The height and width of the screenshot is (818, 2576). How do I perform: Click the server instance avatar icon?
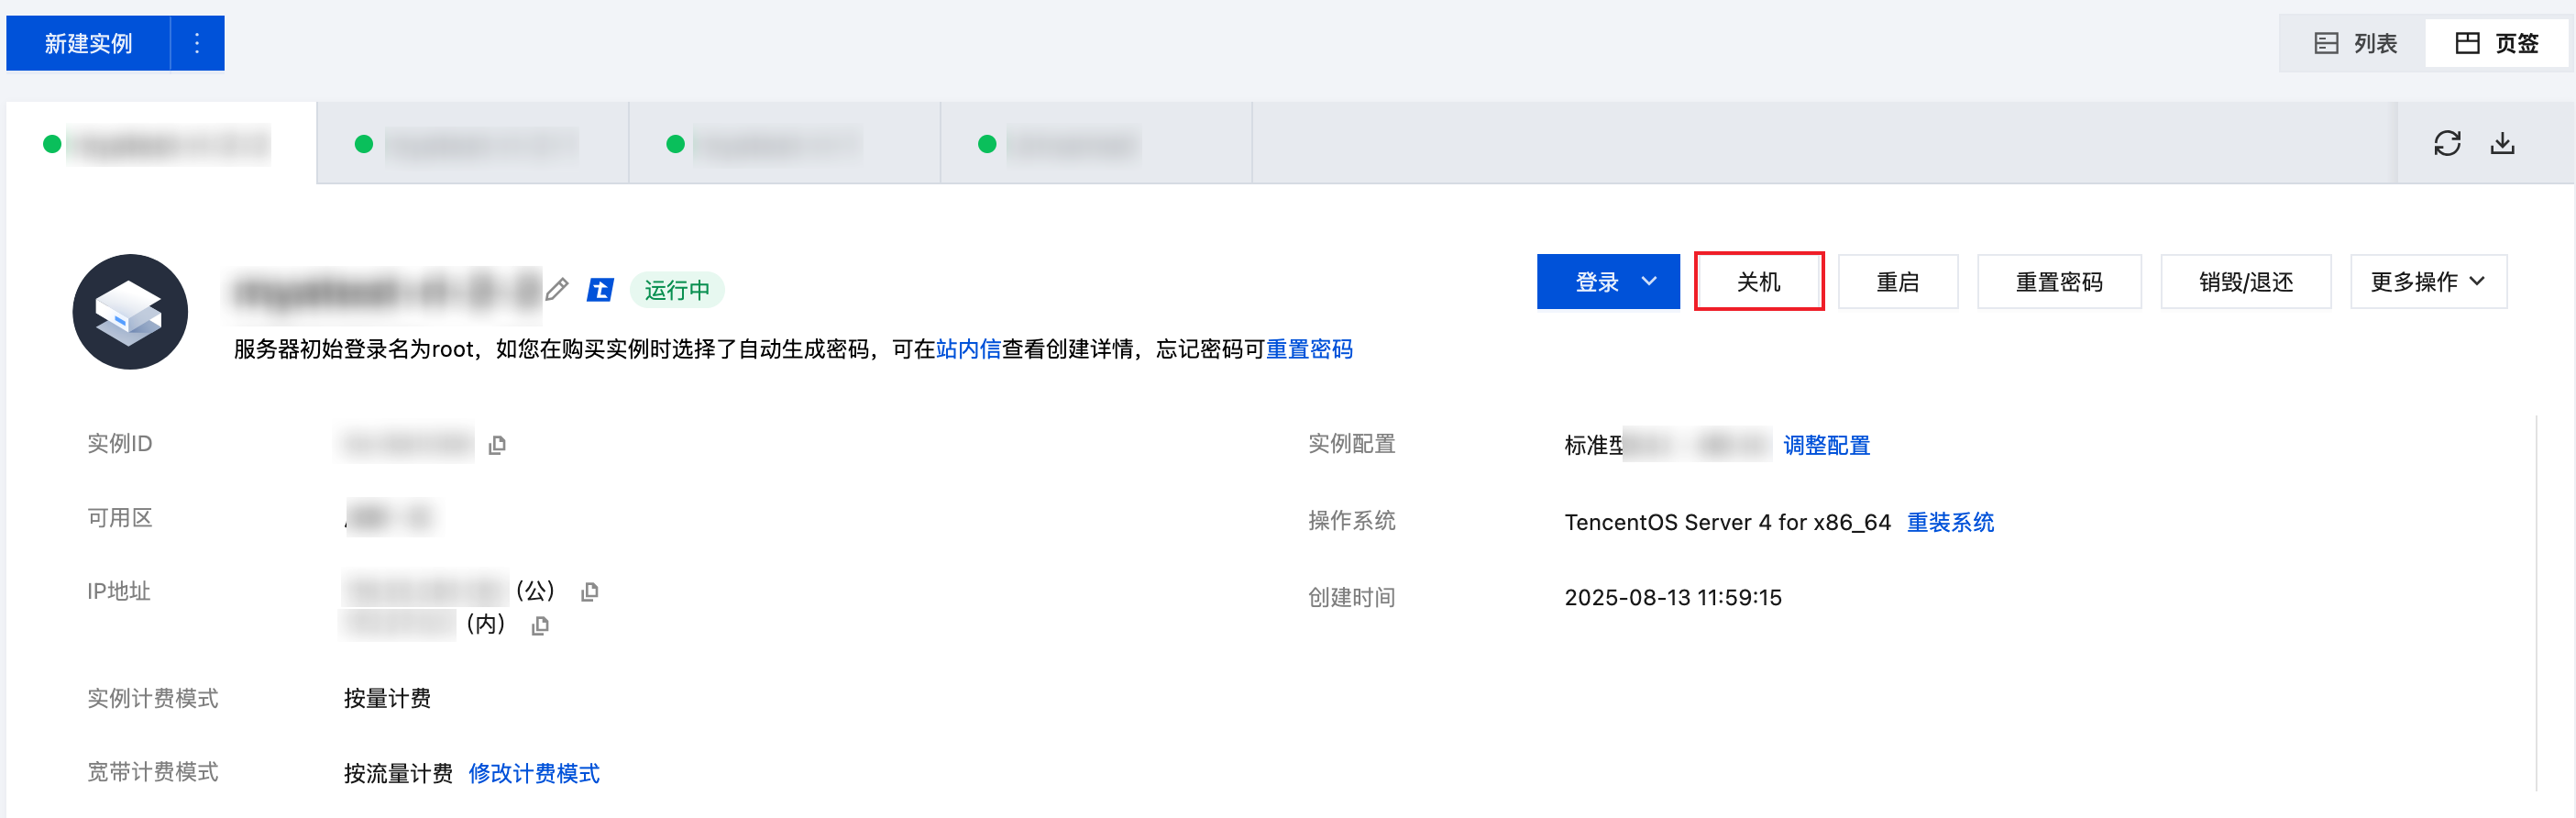point(130,312)
